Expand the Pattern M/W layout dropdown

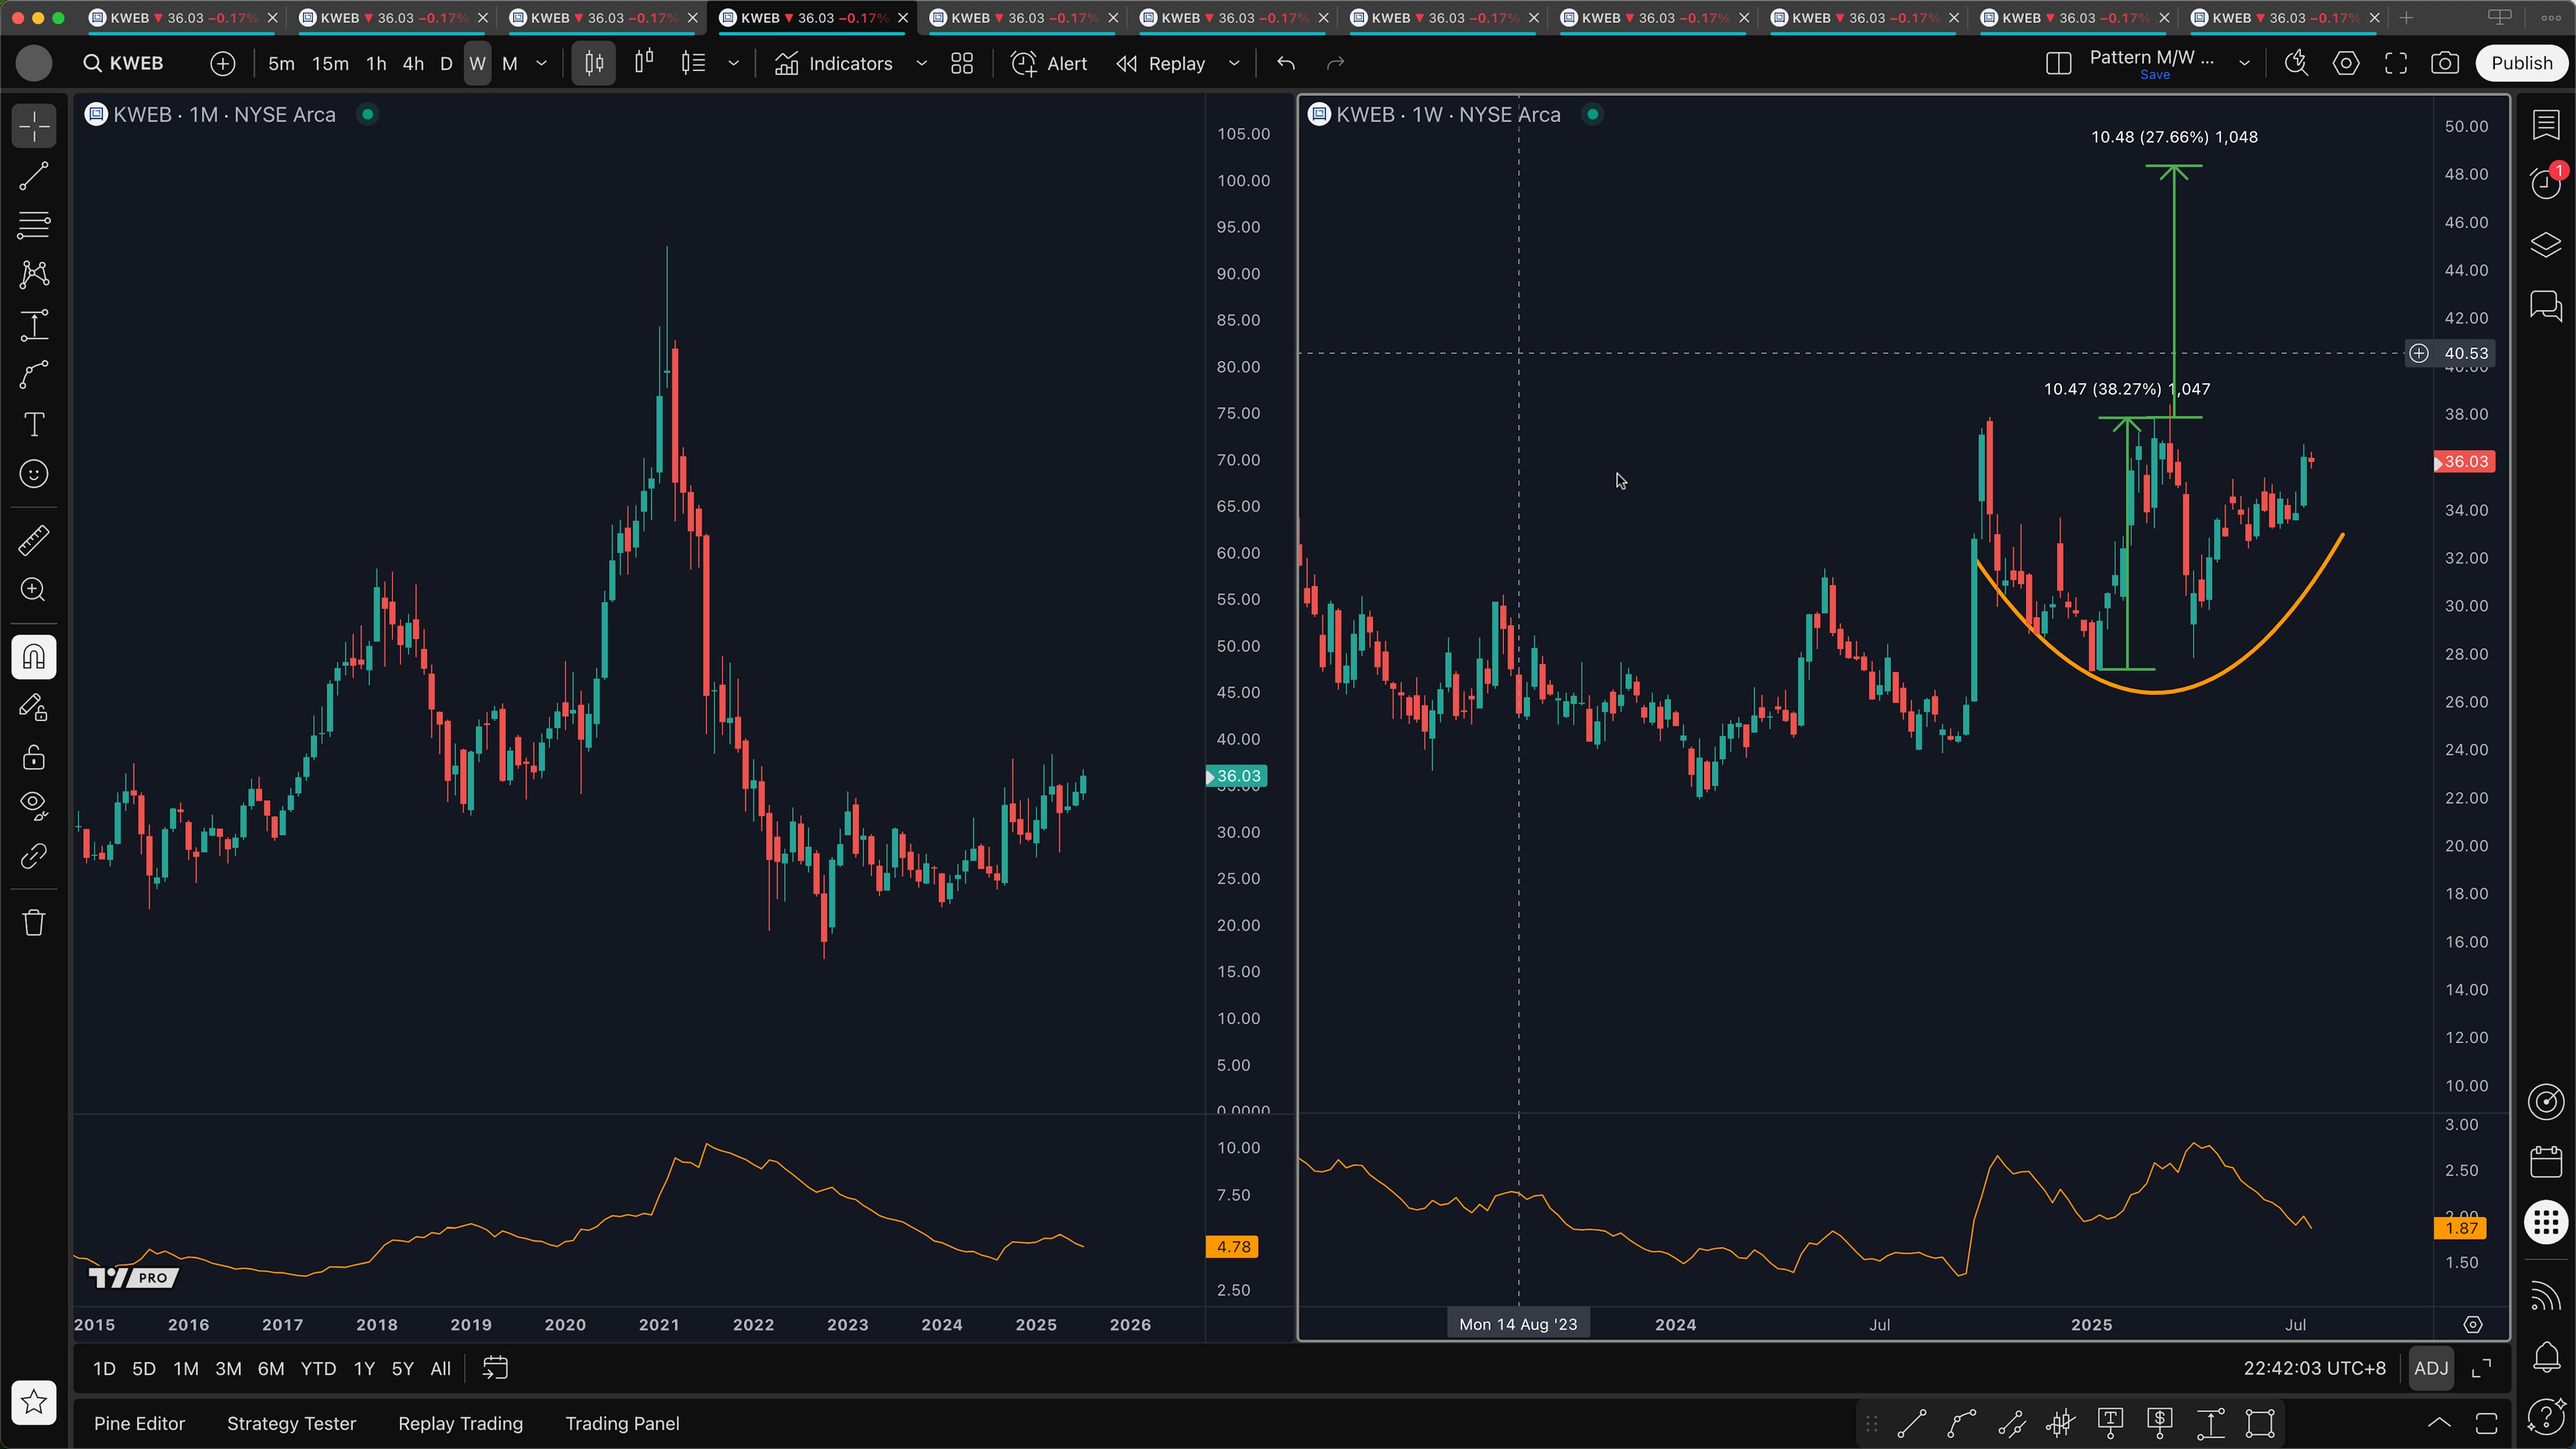(x=2244, y=63)
